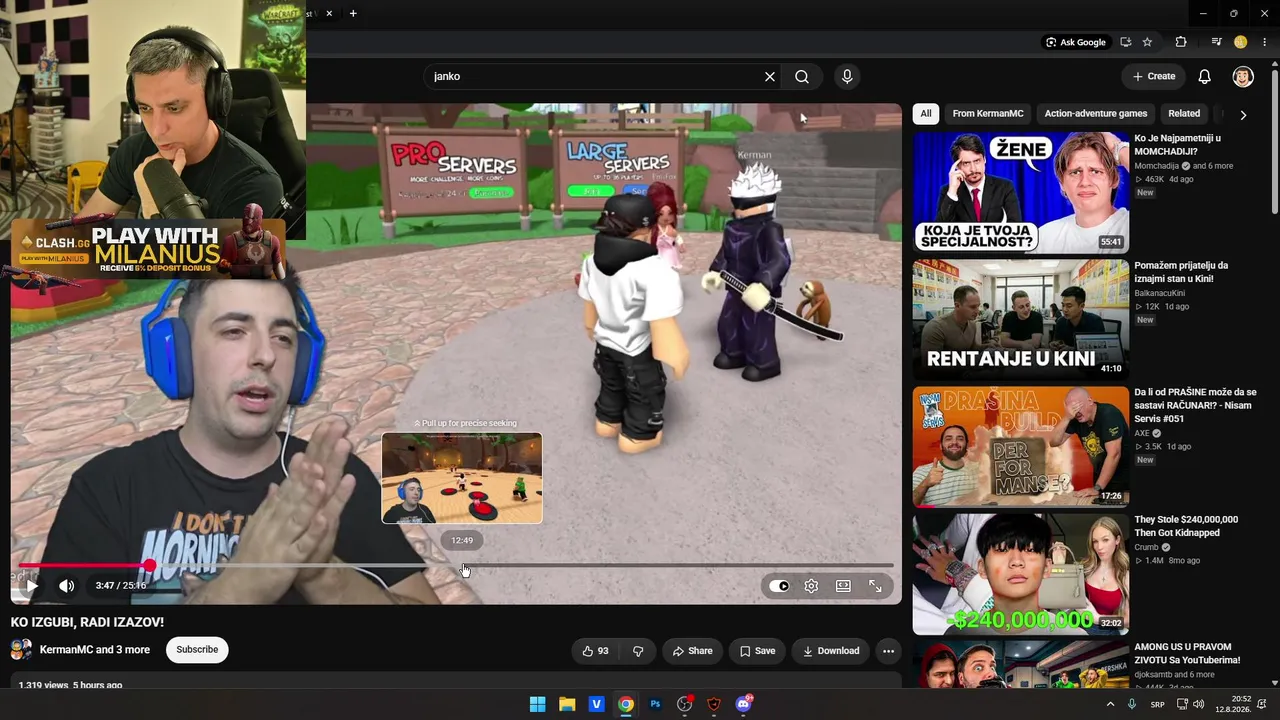Select the From KermanMC chip
This screenshot has height=720, width=1280.
(988, 114)
